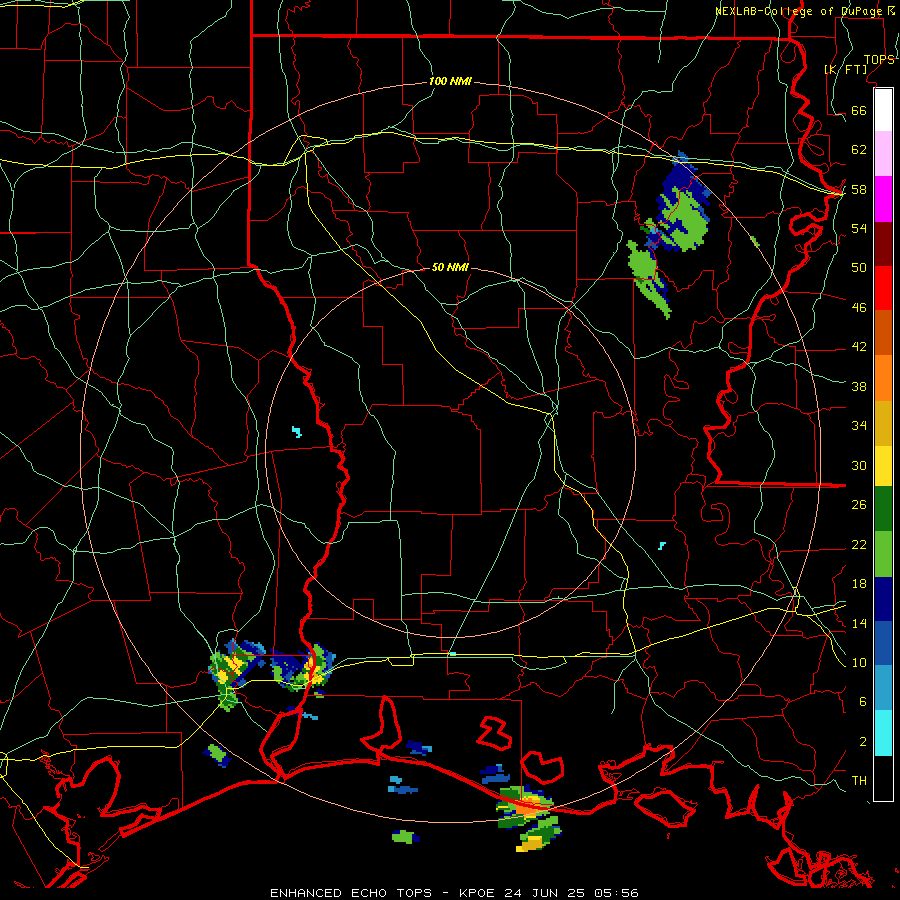Click the "50" legend value on color scale
The width and height of the screenshot is (900, 900).
859,267
